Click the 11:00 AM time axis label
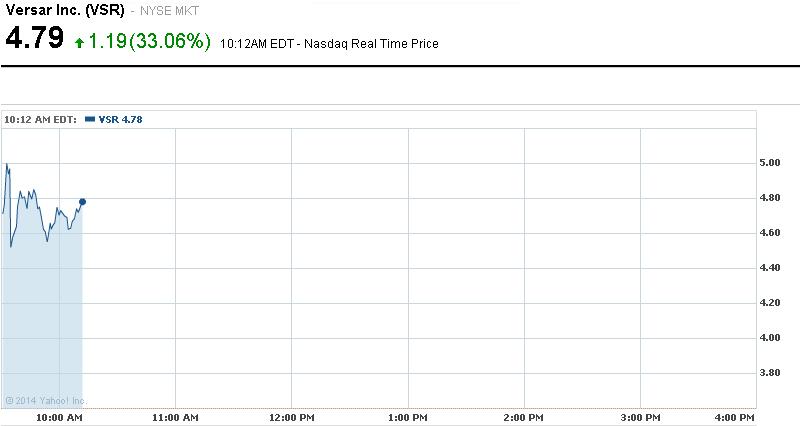Image resolution: width=800 pixels, height=426 pixels. coord(175,416)
